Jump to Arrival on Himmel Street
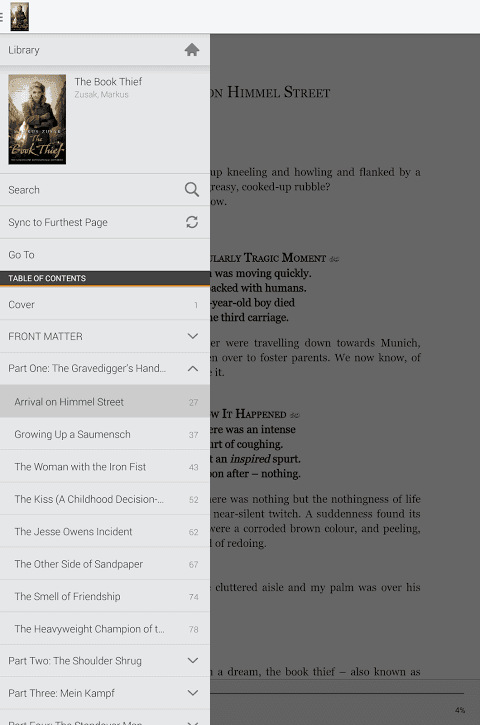Screen dimensions: 480x725 point(105,402)
